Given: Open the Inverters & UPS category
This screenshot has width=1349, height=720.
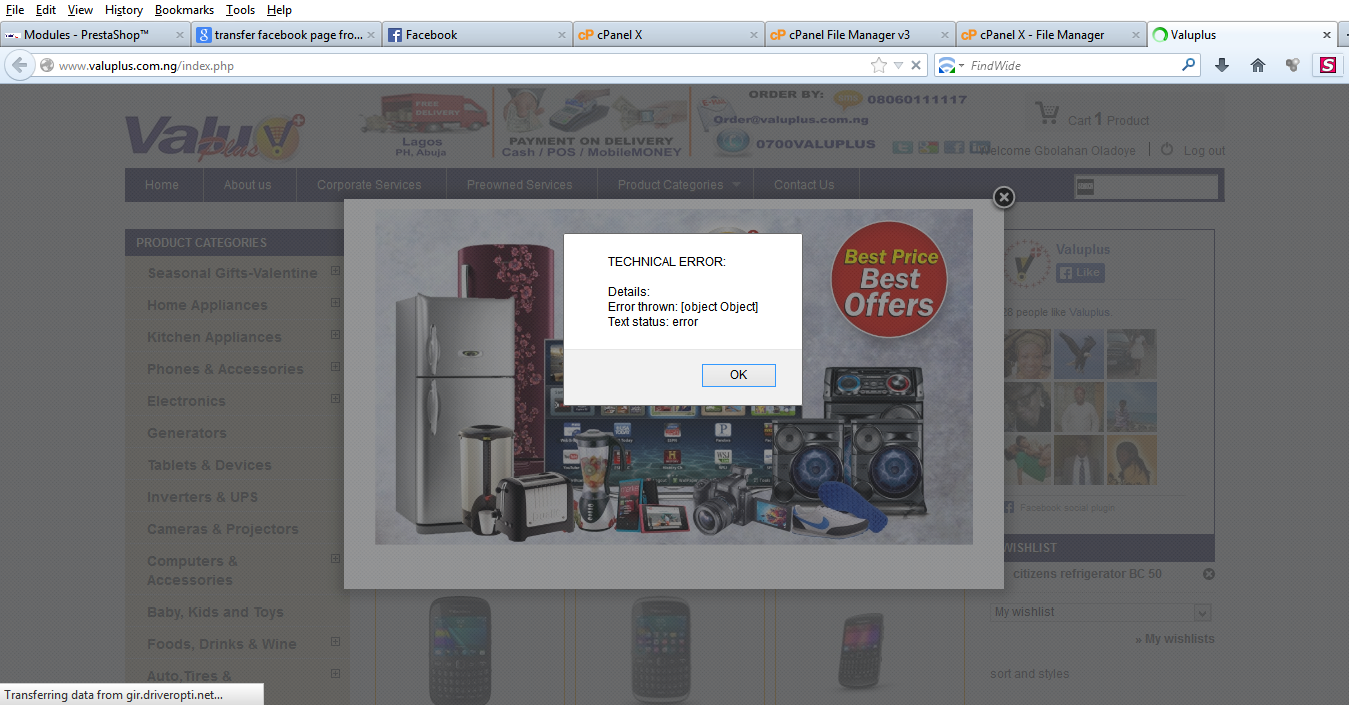Looking at the screenshot, I should 202,497.
